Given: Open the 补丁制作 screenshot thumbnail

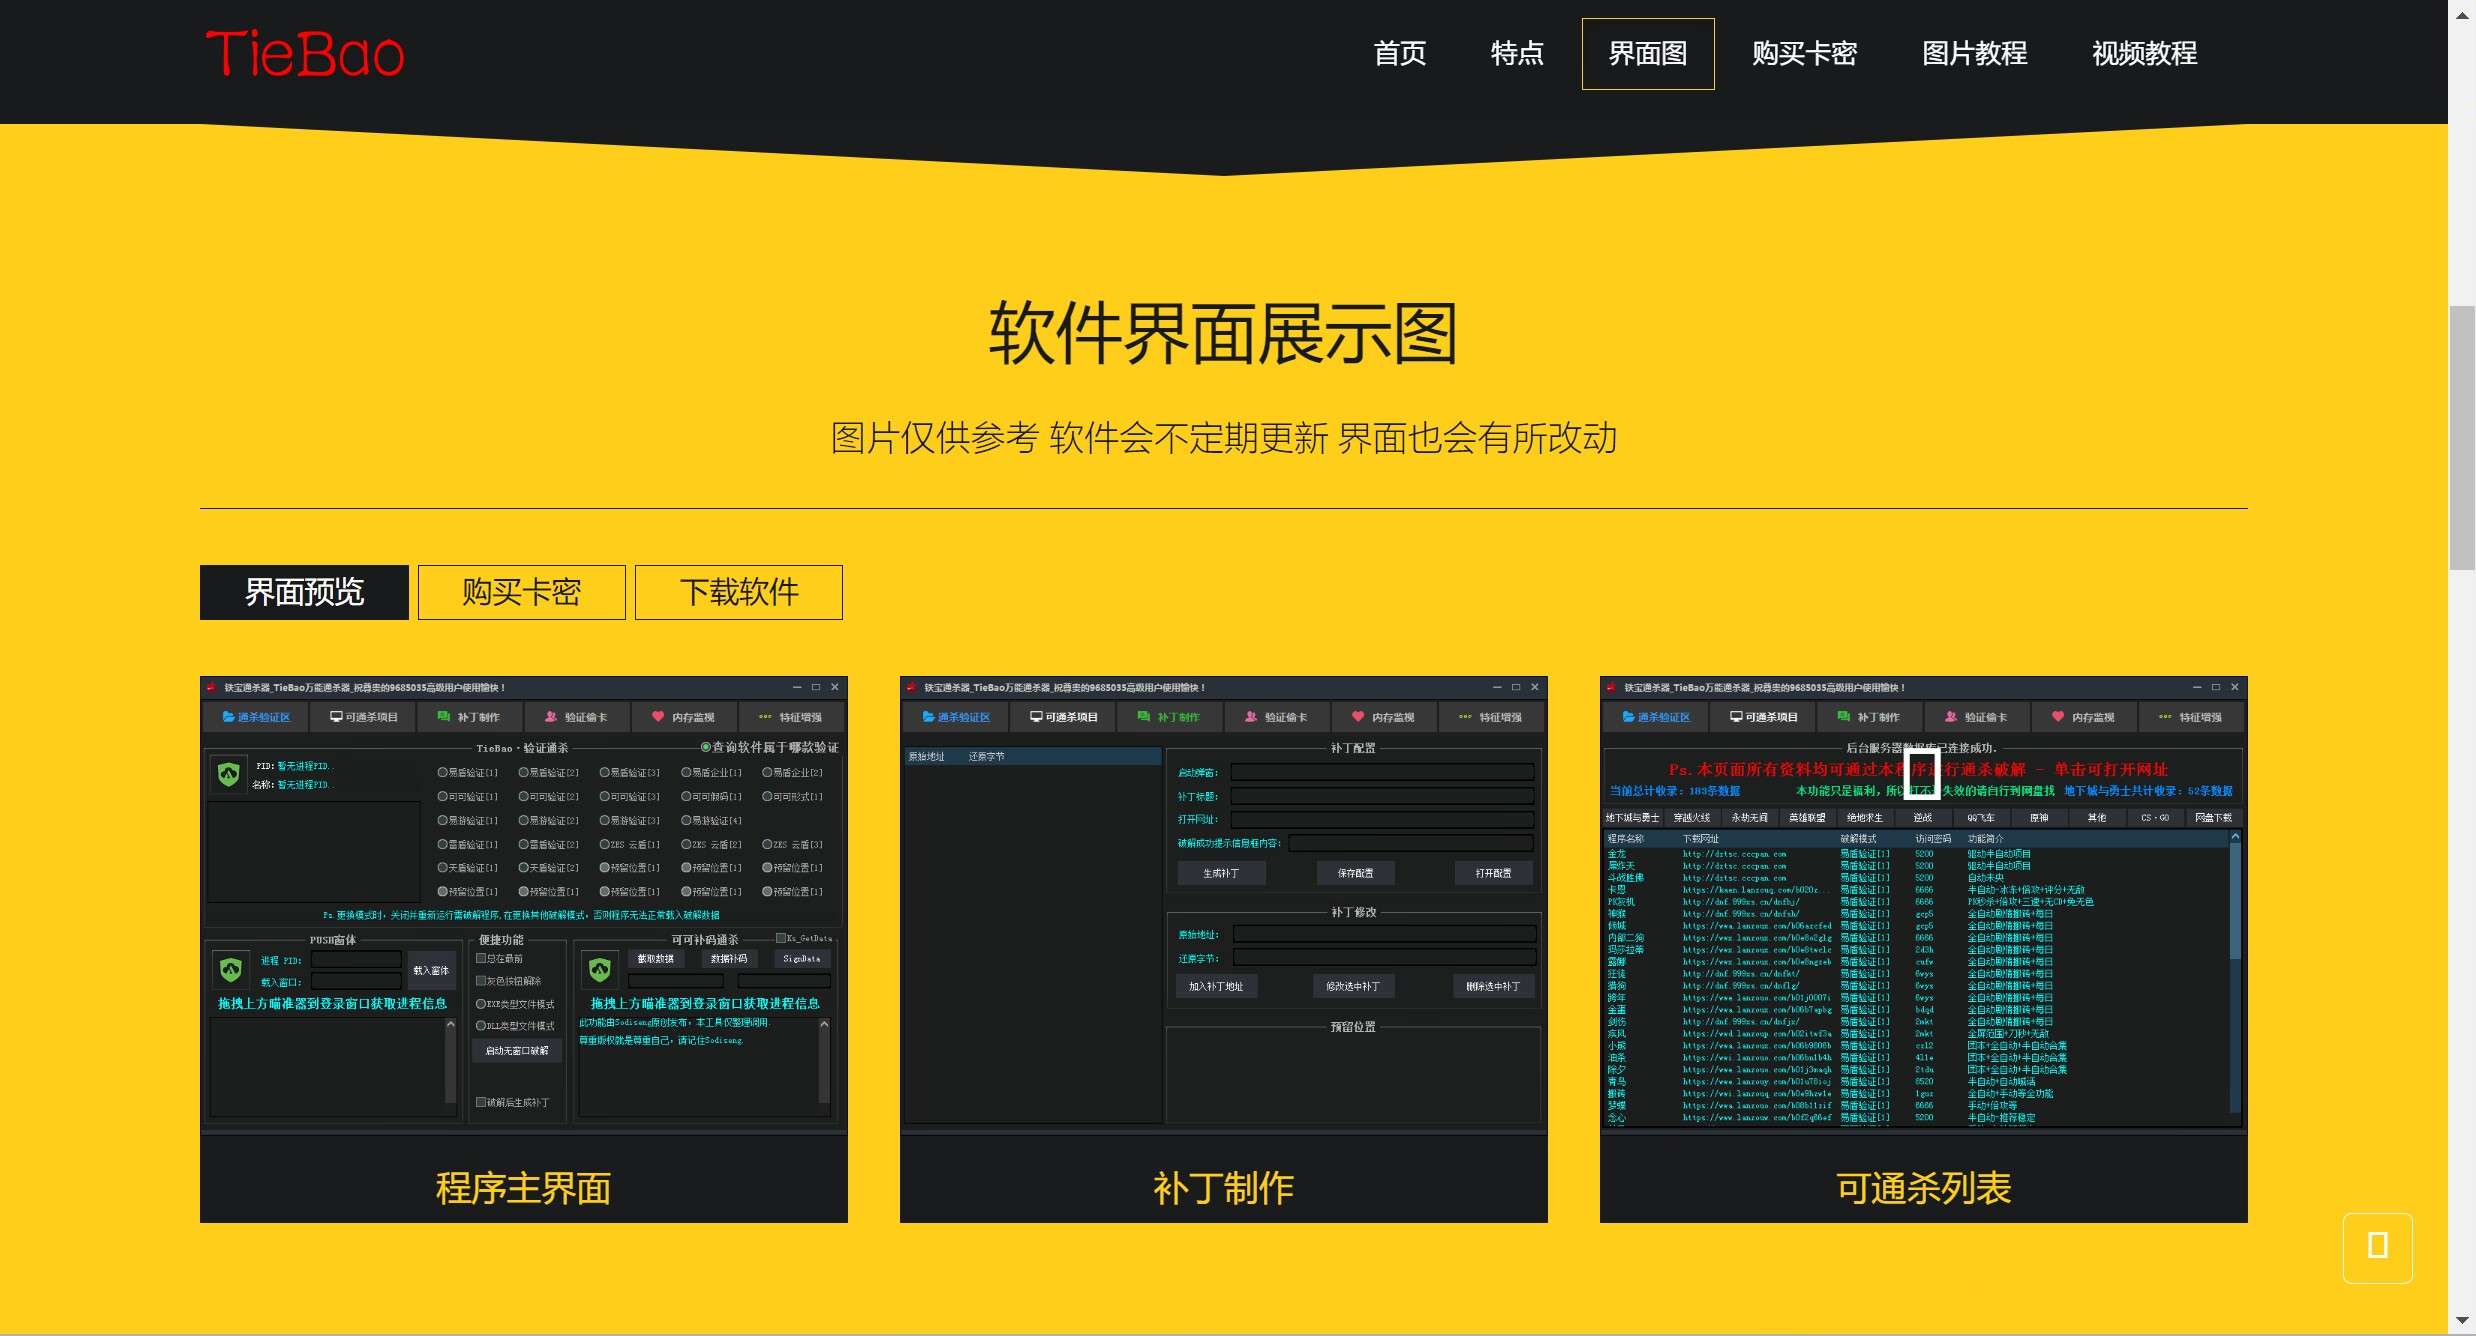Looking at the screenshot, I should (x=1223, y=904).
